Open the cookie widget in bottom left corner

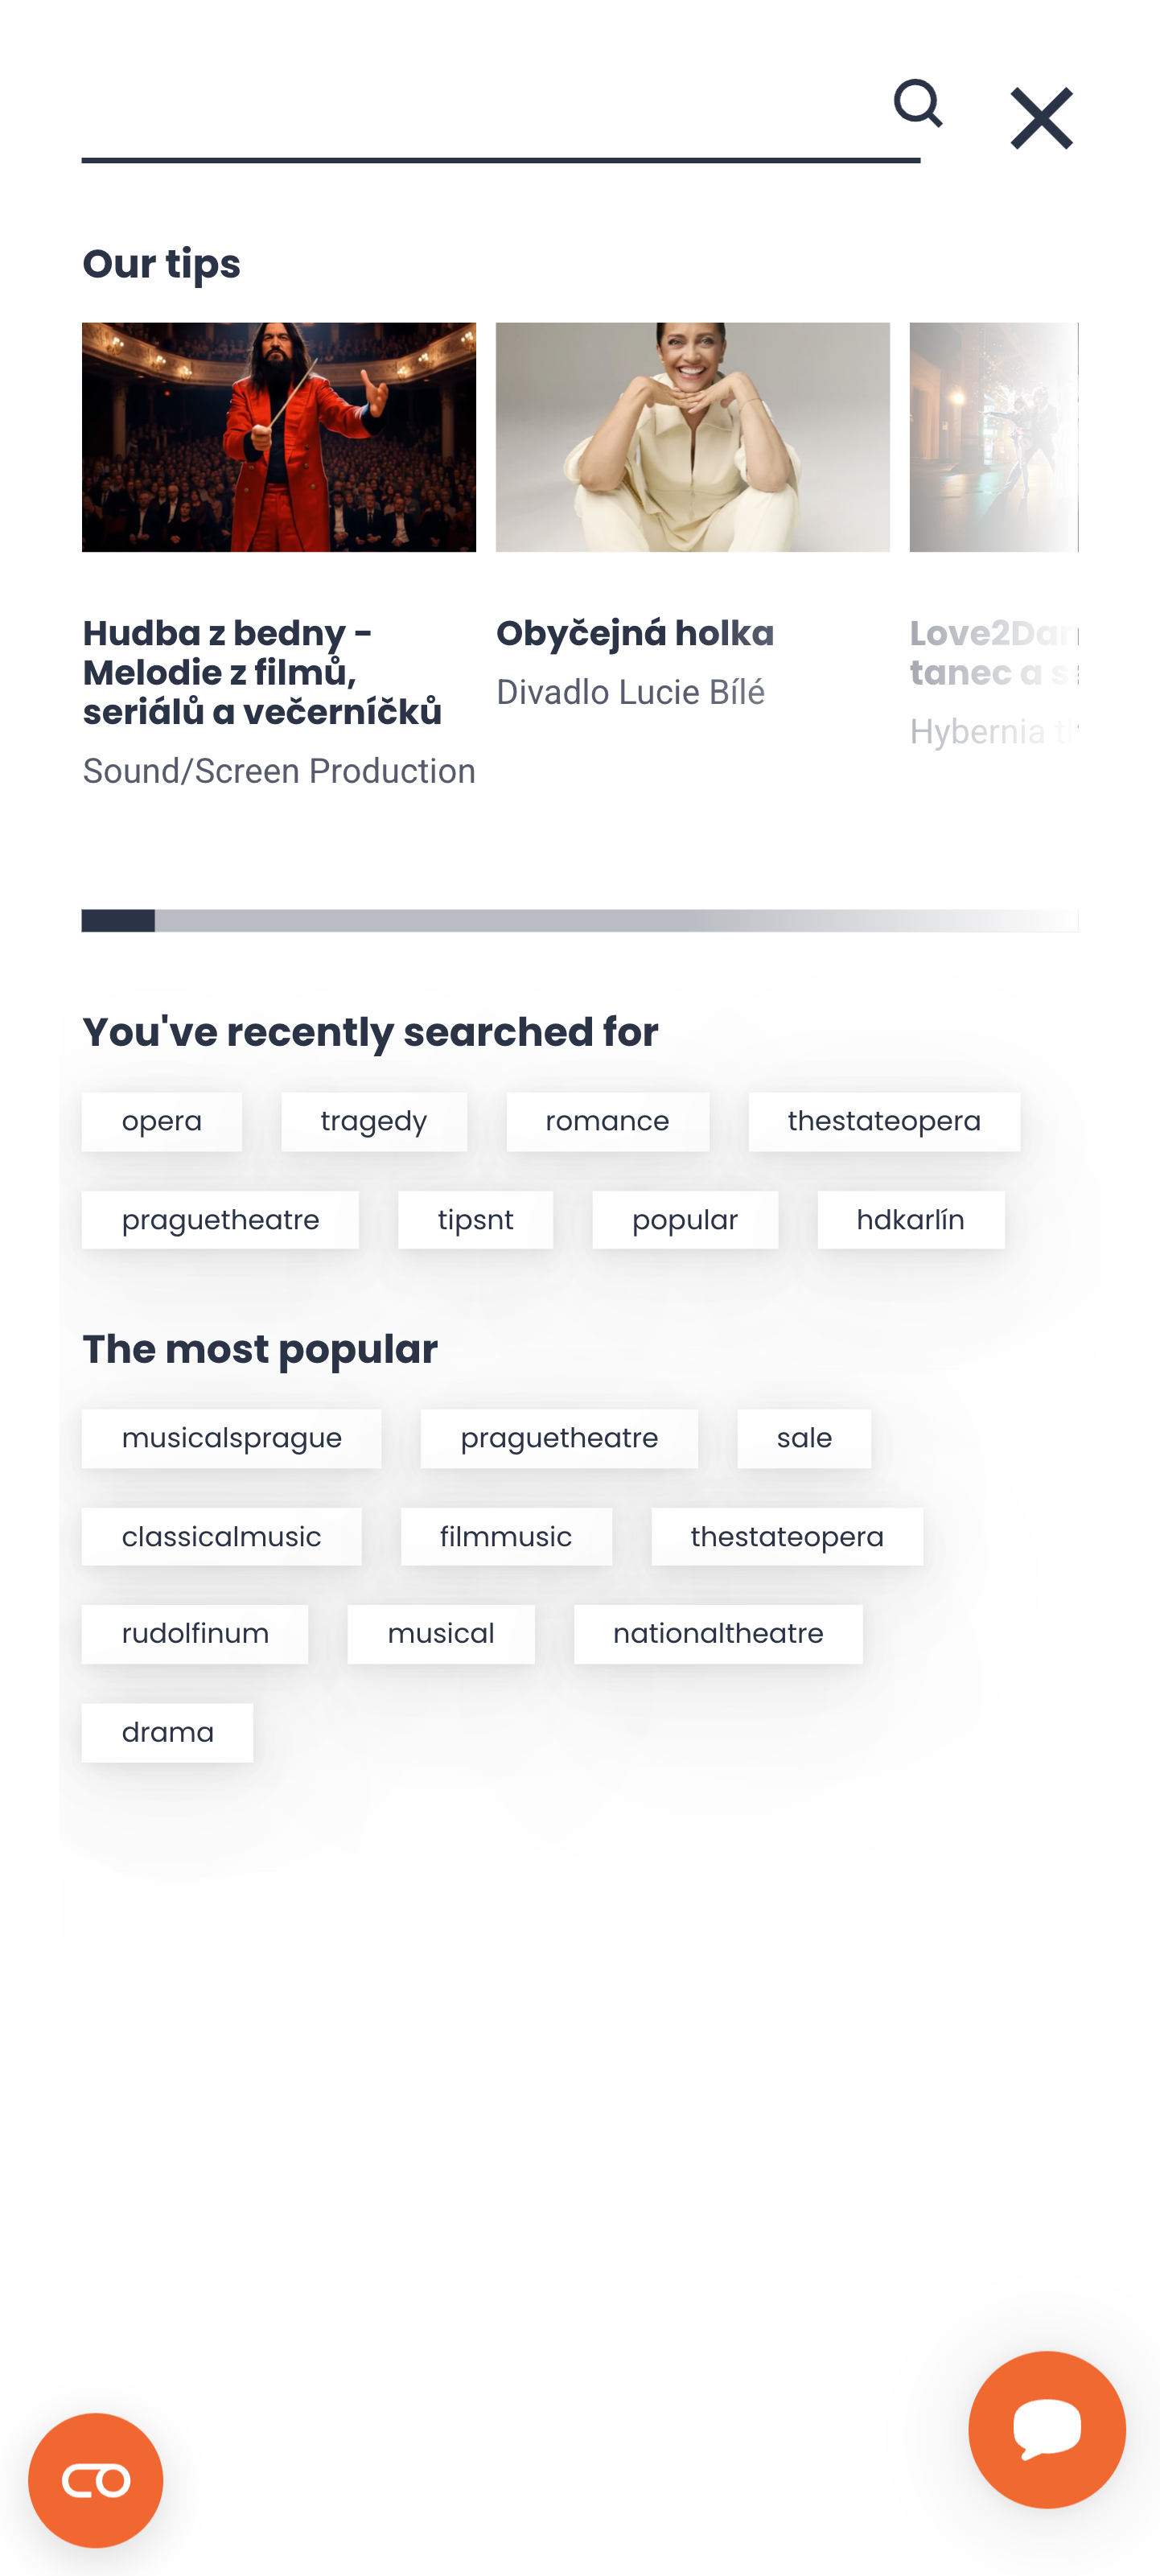97,2479
